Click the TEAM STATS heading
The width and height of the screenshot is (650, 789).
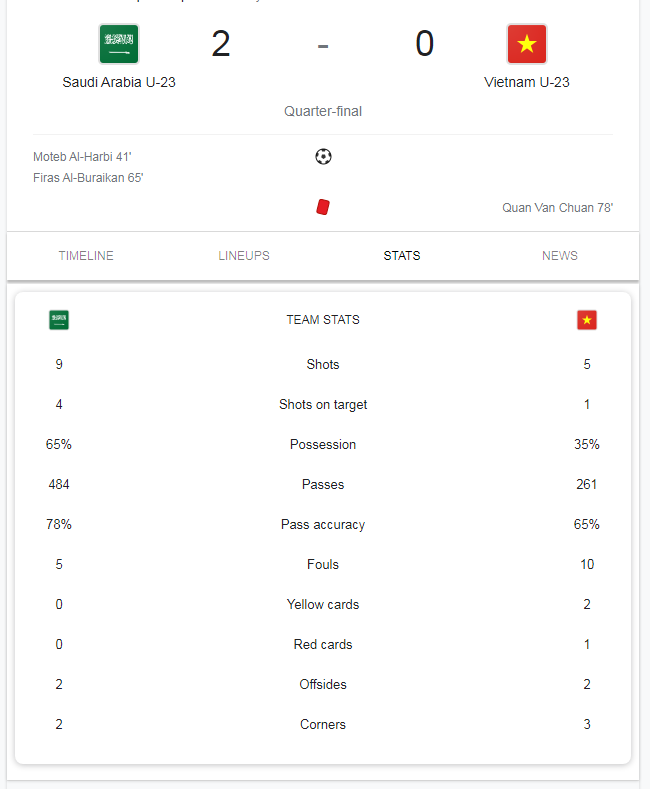[x=323, y=320]
